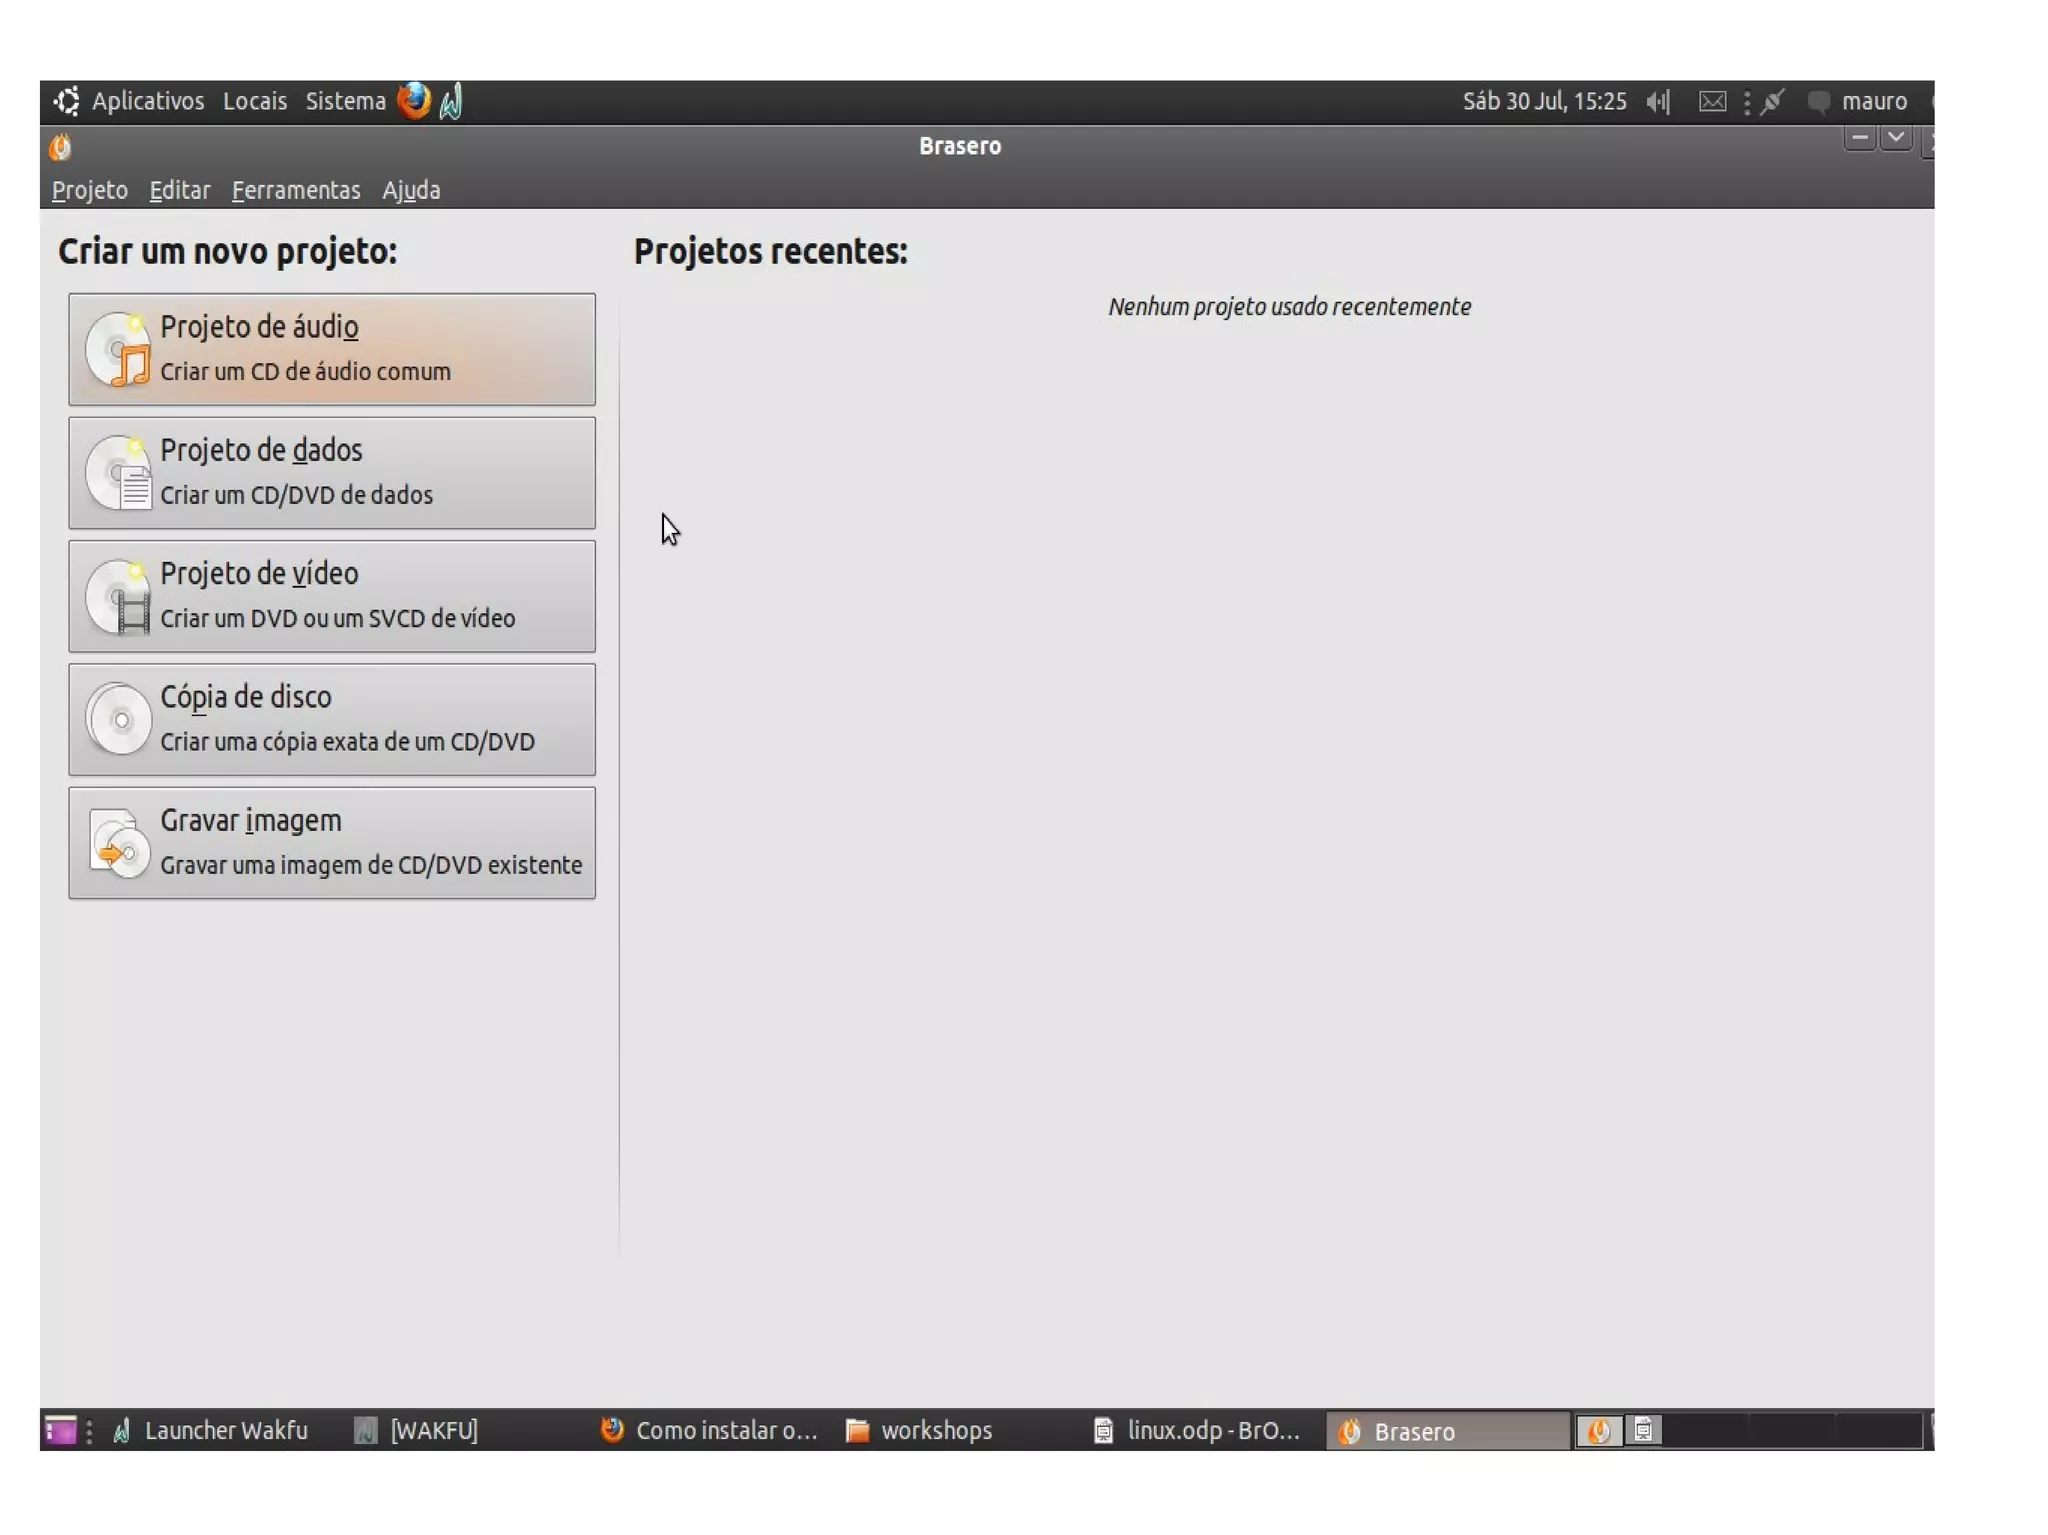The image size is (2048, 1535).
Task: Click the Brasero flame icon in title bar
Action: click(60, 147)
